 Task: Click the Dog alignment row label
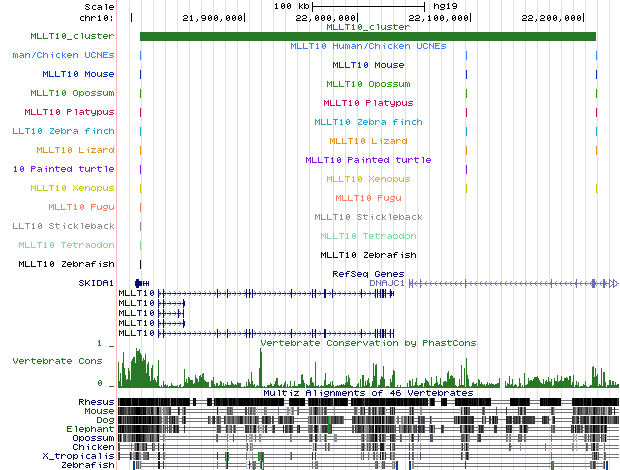coord(104,420)
